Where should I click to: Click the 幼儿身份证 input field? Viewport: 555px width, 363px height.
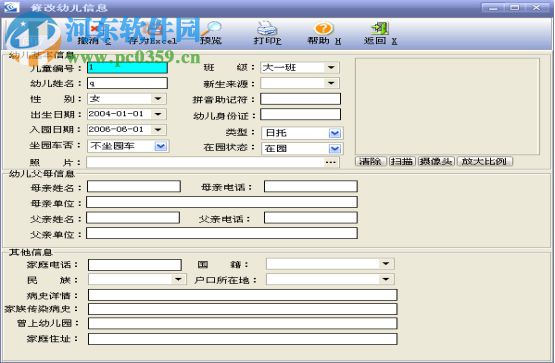click(x=301, y=114)
